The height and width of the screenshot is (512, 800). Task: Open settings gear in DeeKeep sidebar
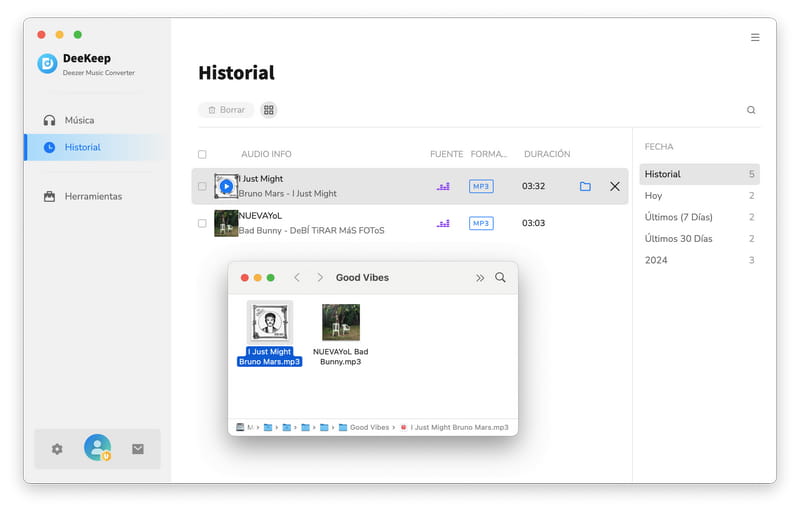(57, 449)
